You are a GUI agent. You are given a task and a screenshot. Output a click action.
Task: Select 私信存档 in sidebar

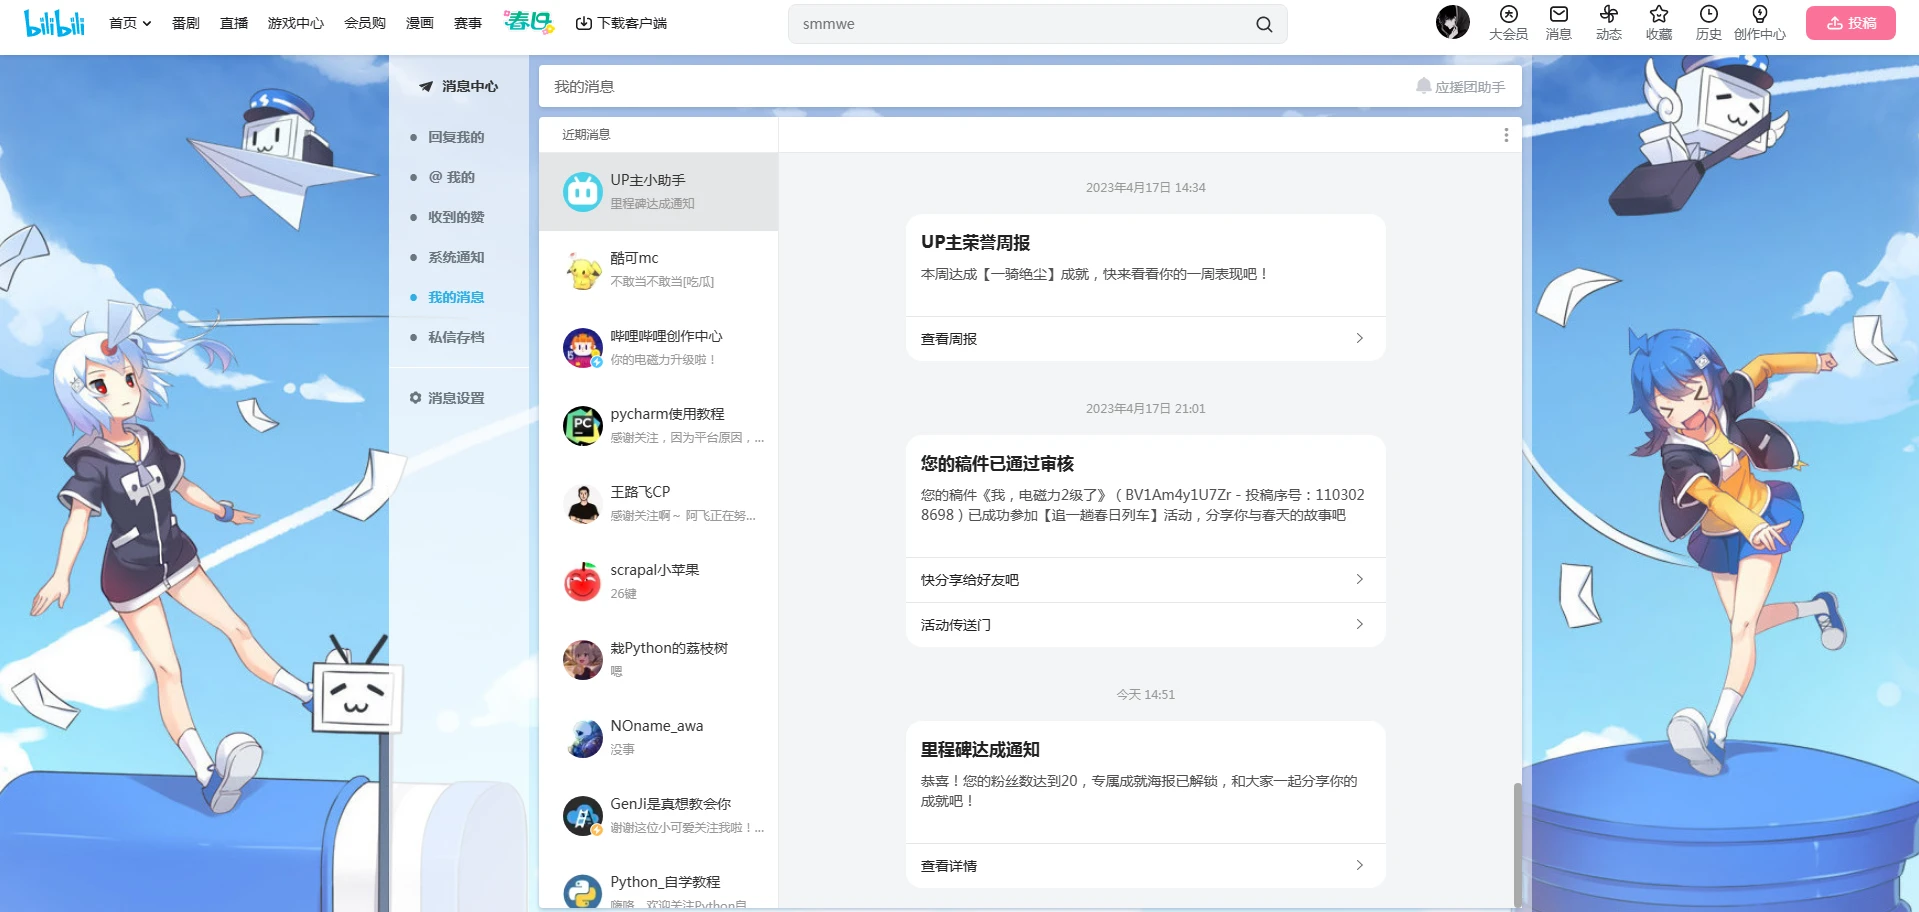click(456, 337)
